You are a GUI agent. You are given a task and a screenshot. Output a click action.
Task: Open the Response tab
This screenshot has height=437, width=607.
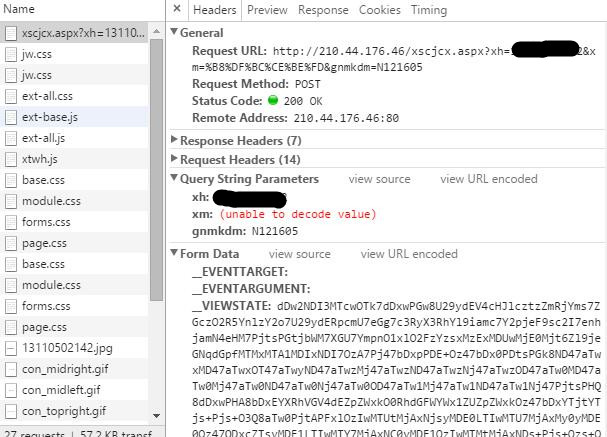click(x=323, y=10)
